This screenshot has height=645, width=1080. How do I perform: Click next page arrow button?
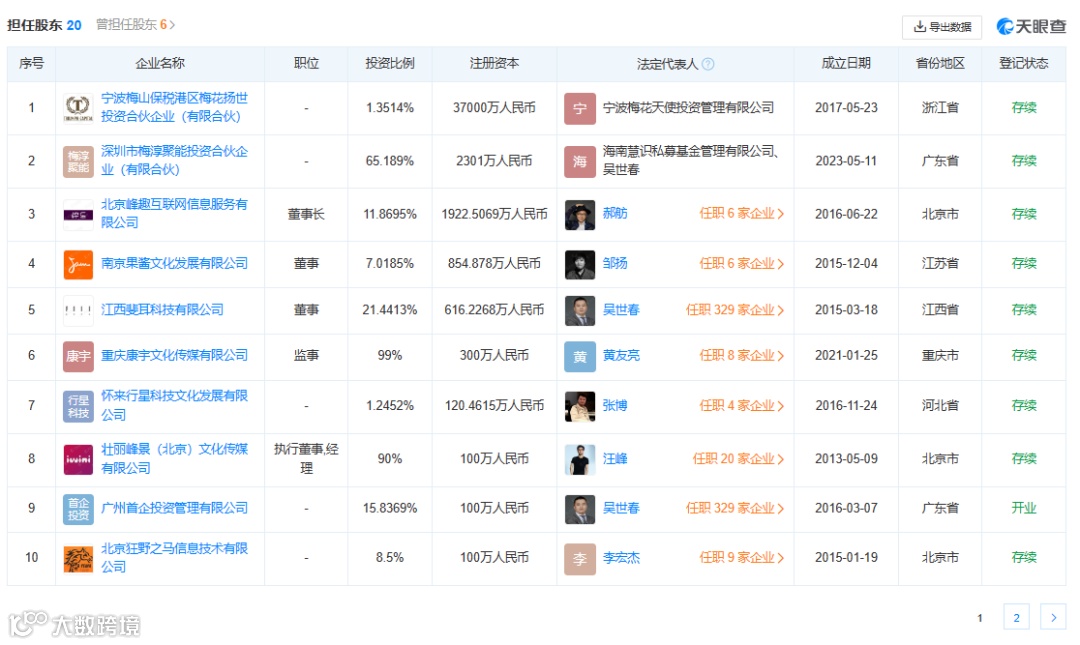coord(1053,617)
